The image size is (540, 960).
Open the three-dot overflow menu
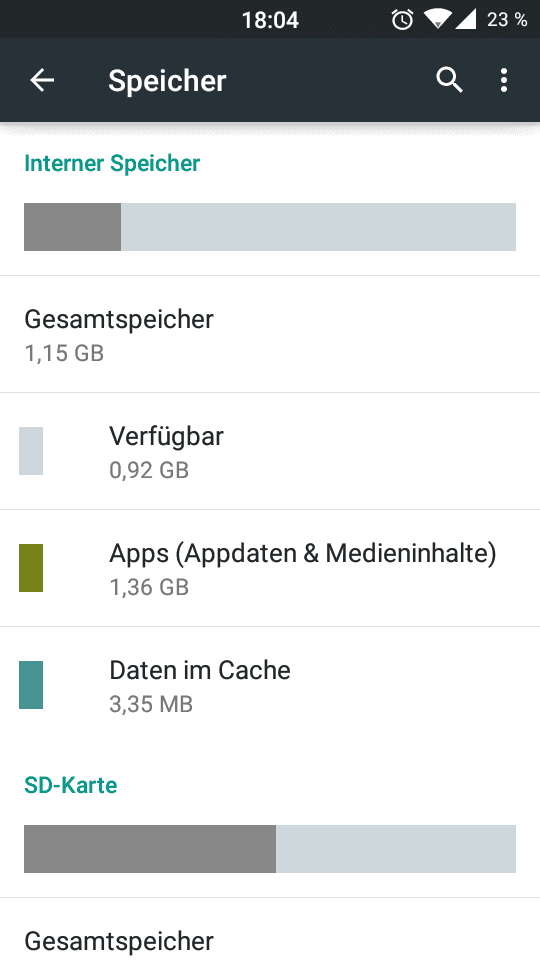click(x=503, y=80)
